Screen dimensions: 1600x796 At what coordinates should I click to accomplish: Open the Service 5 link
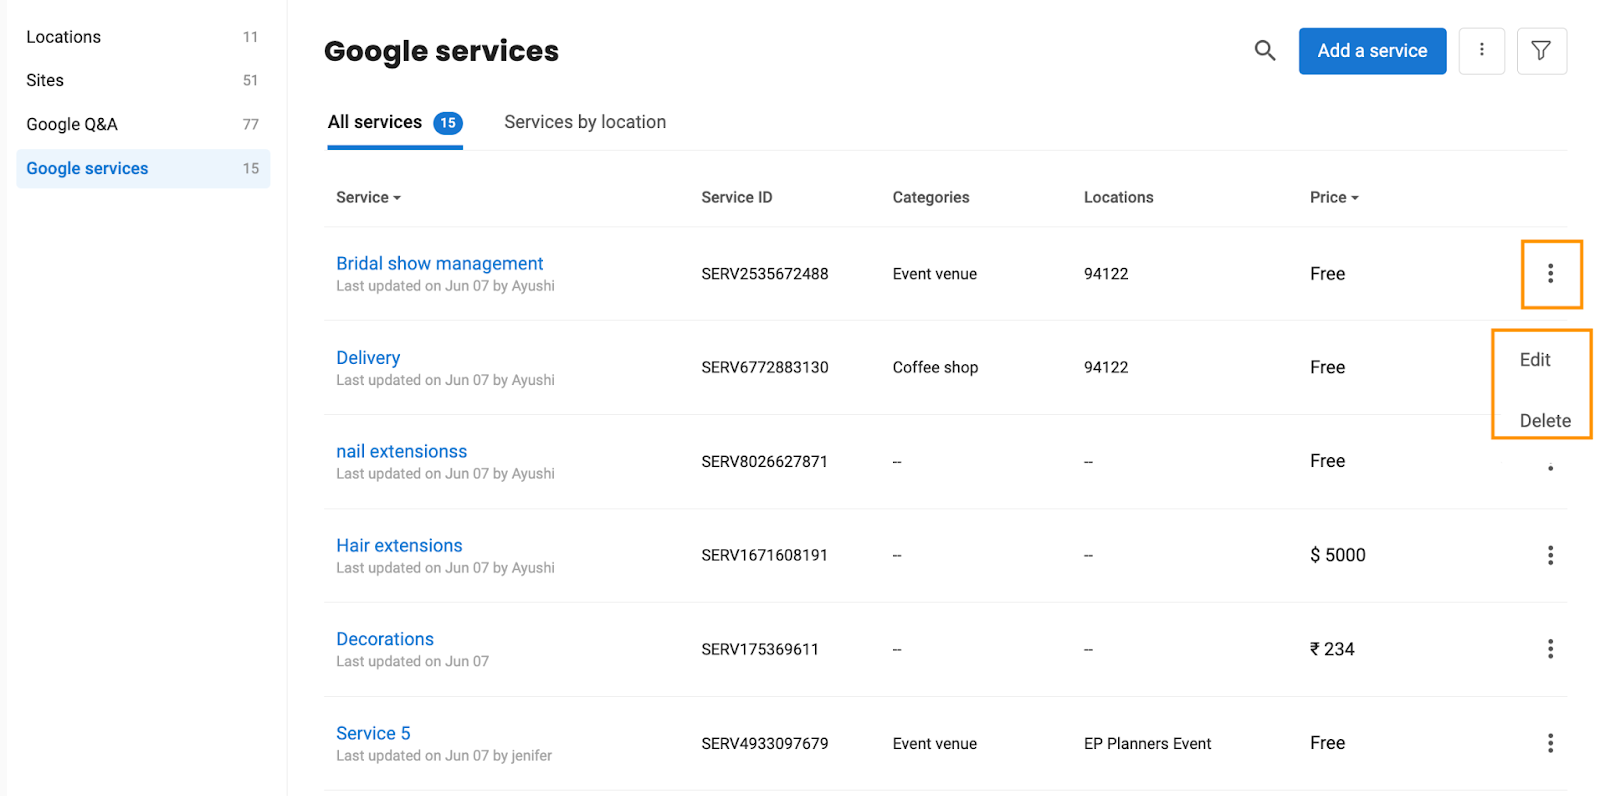click(x=373, y=733)
